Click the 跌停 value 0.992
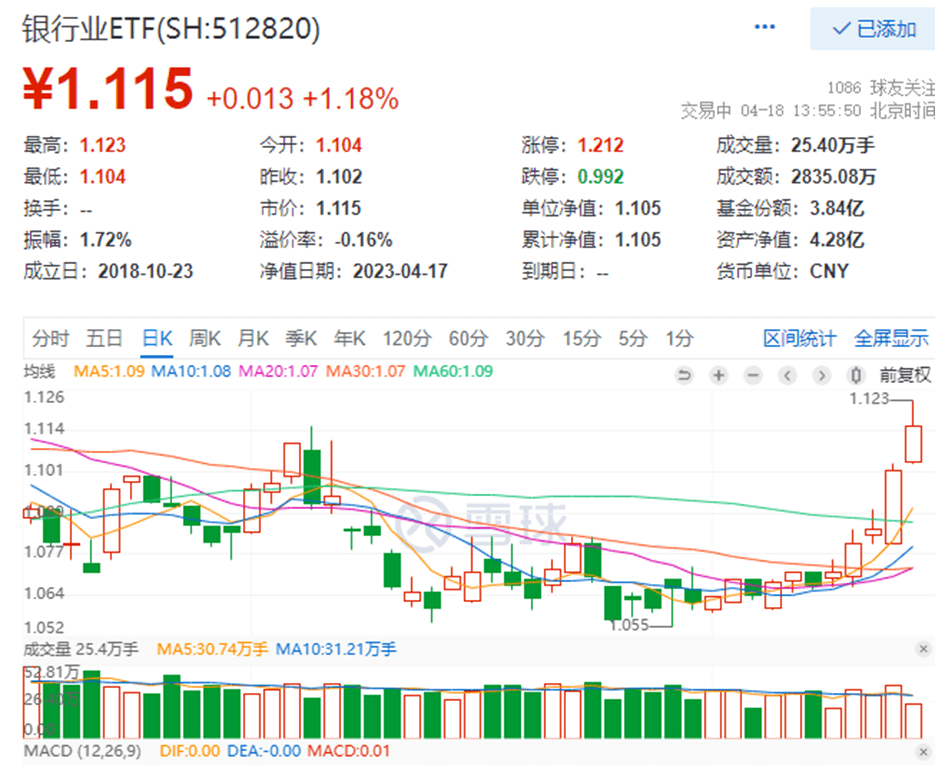 pos(600,176)
